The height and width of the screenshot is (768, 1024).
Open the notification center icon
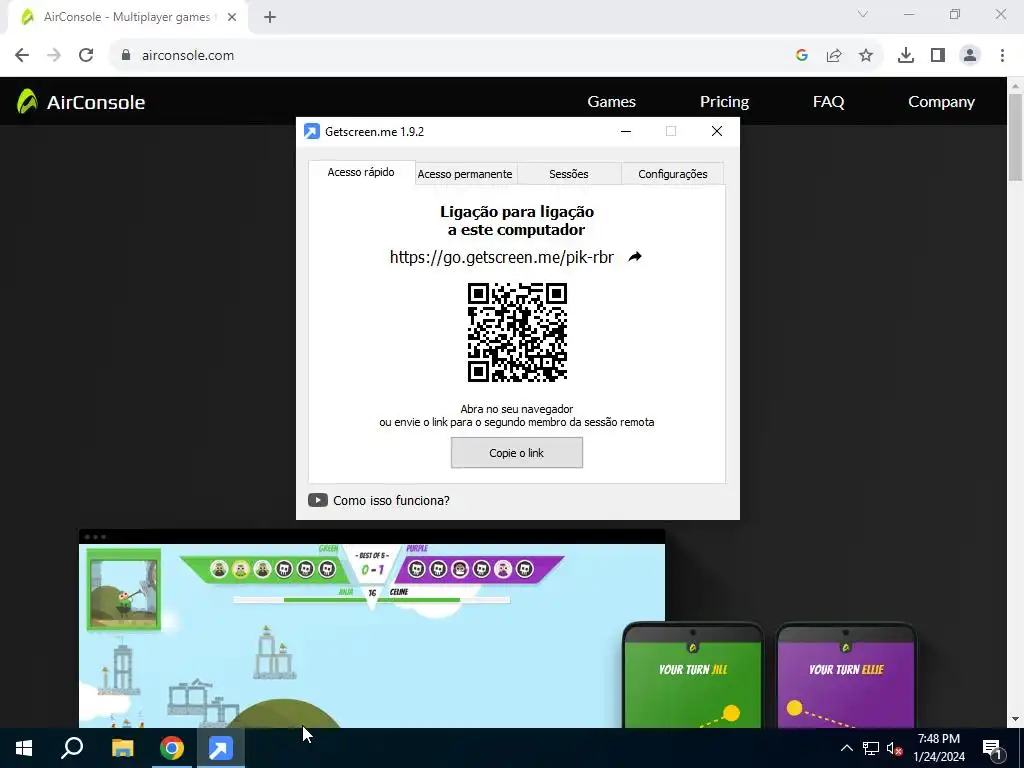pos(992,748)
